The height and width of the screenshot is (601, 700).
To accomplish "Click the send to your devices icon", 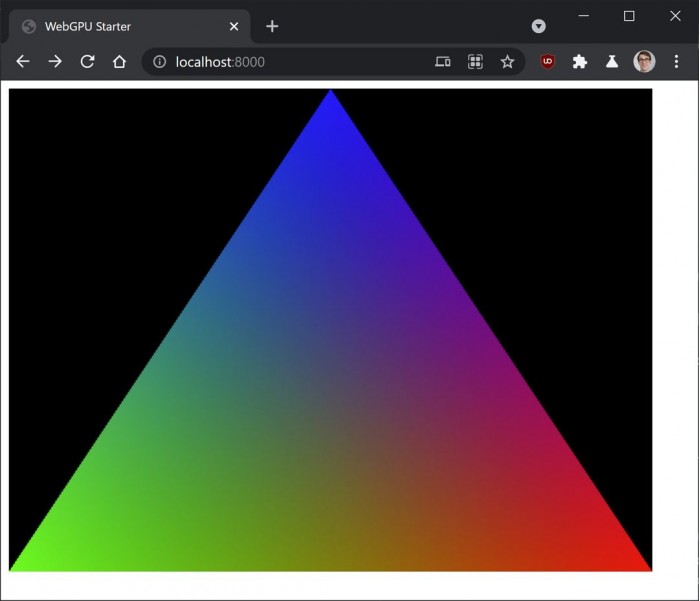I will point(443,62).
